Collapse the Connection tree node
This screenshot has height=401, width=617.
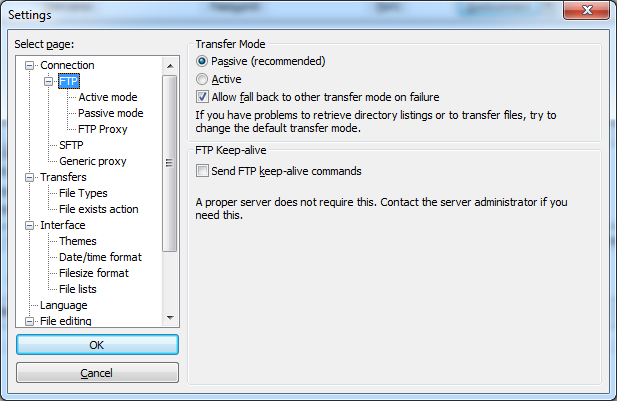(x=30, y=65)
